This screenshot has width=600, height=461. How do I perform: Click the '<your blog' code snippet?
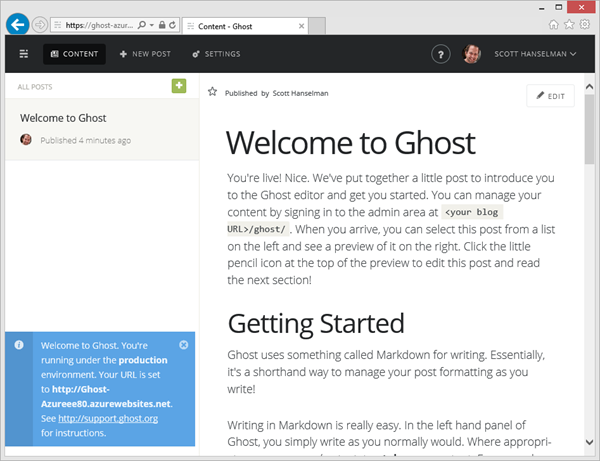(472, 212)
